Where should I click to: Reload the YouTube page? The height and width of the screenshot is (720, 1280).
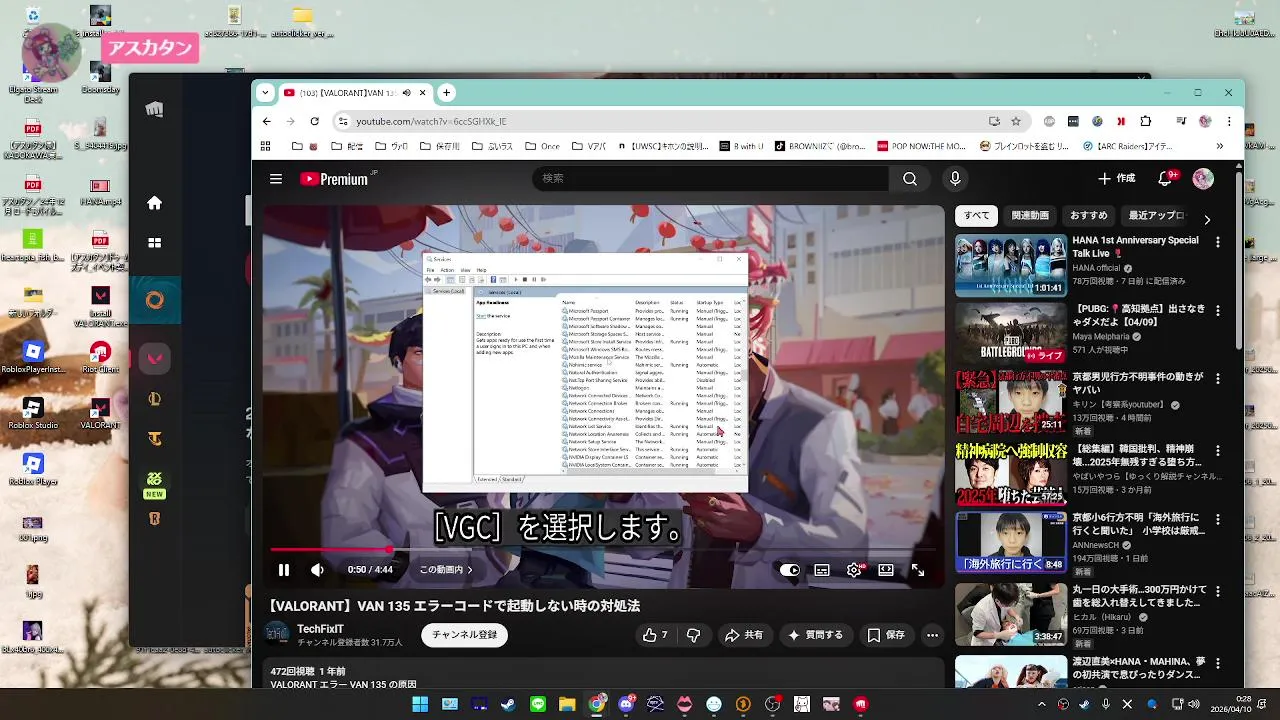coord(314,121)
